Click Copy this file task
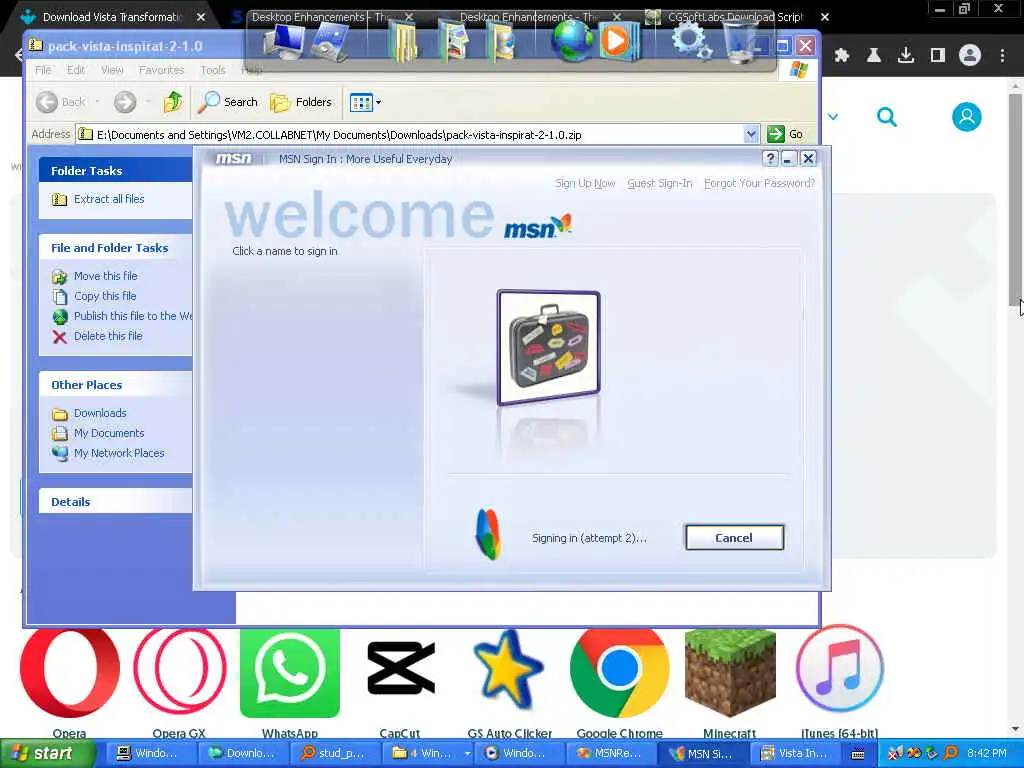 [104, 296]
